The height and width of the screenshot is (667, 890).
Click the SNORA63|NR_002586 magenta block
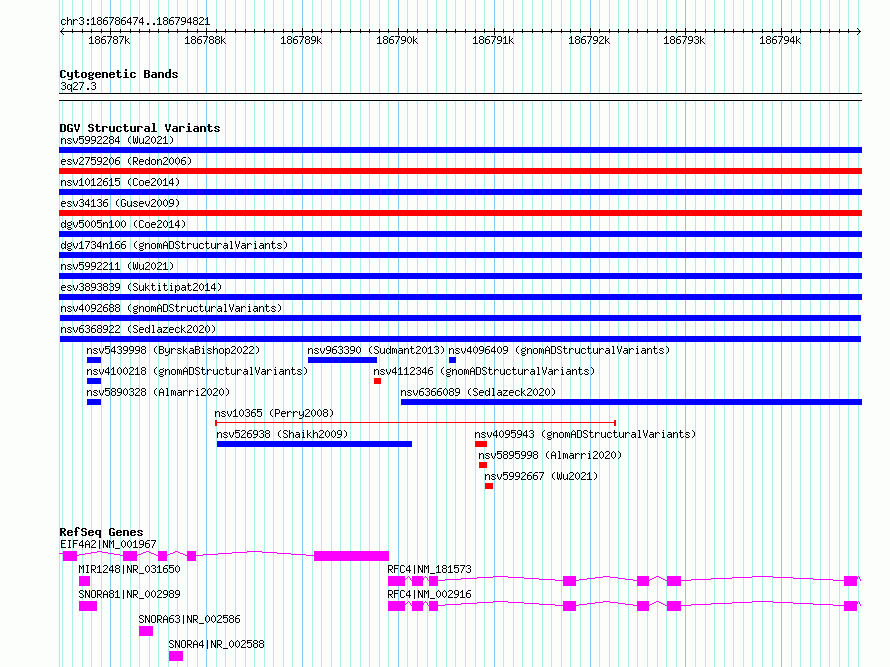point(146,631)
